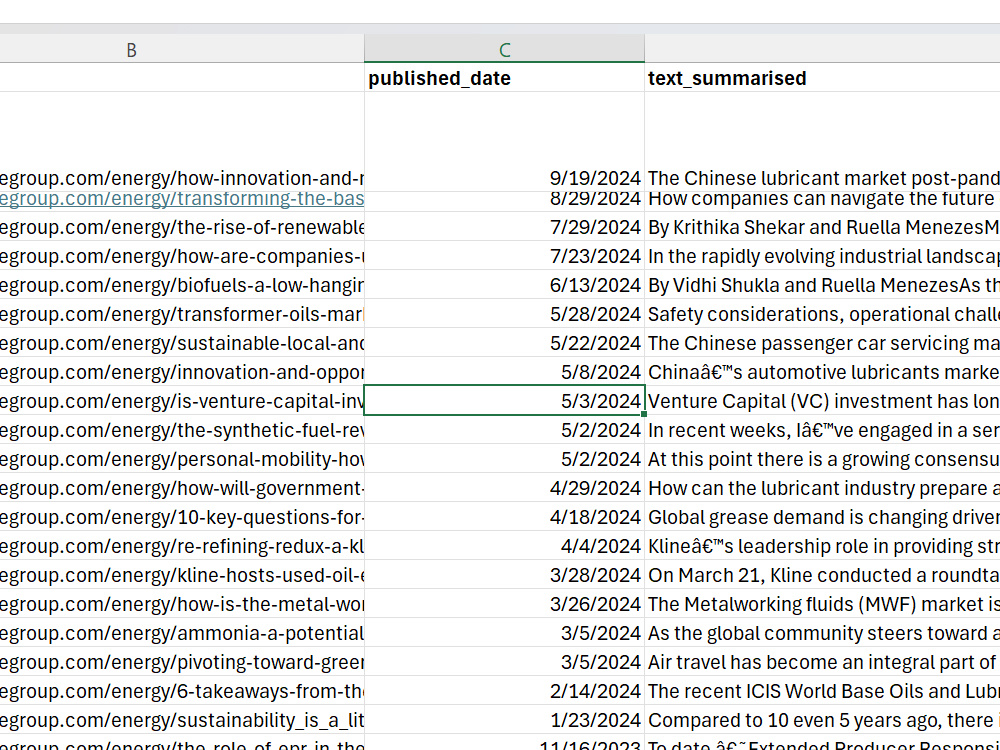Click summary 'By Vidhi Shukla and Ruella'
Image resolution: width=1000 pixels, height=750 pixels.
[x=822, y=285]
